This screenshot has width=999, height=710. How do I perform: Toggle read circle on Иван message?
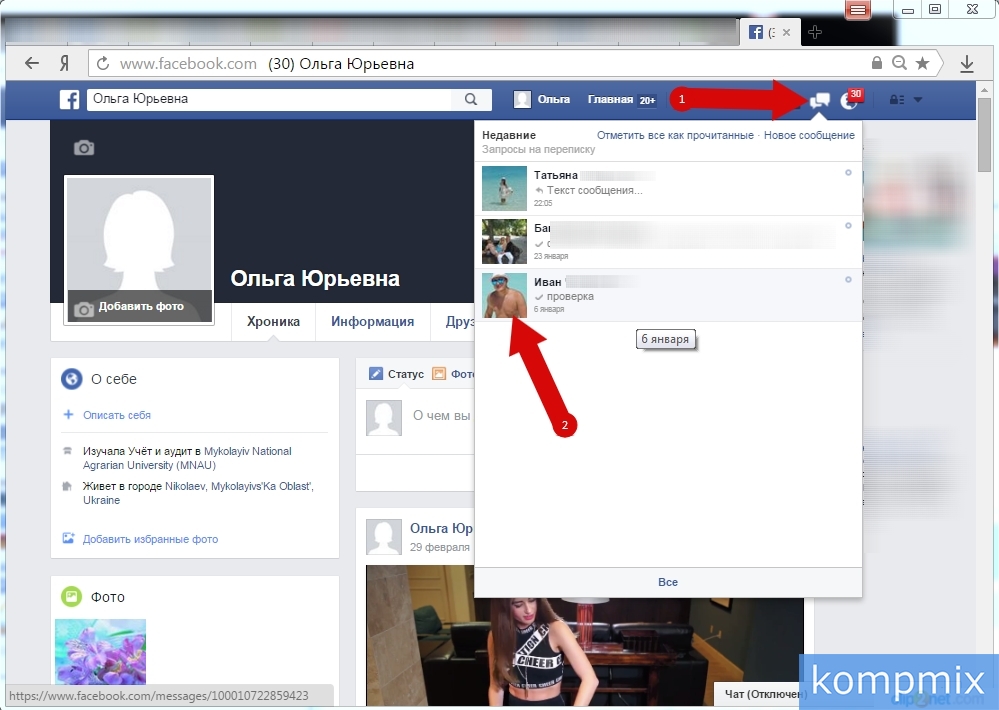click(x=848, y=279)
